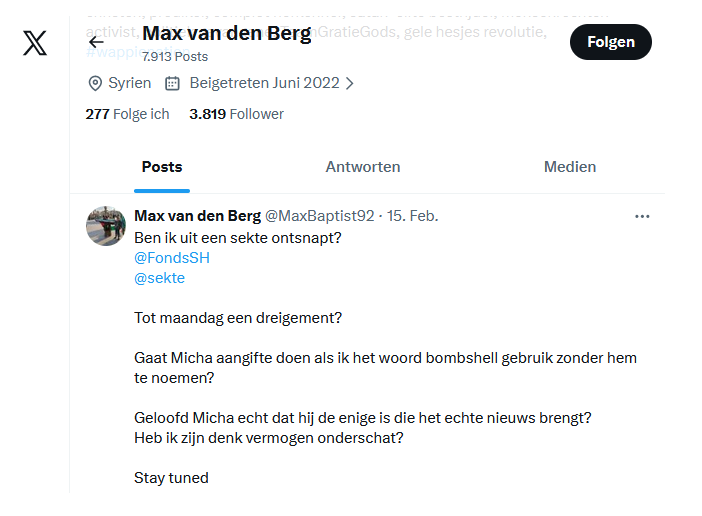Switch to the Medien tab
702x516 pixels.
[x=570, y=167]
